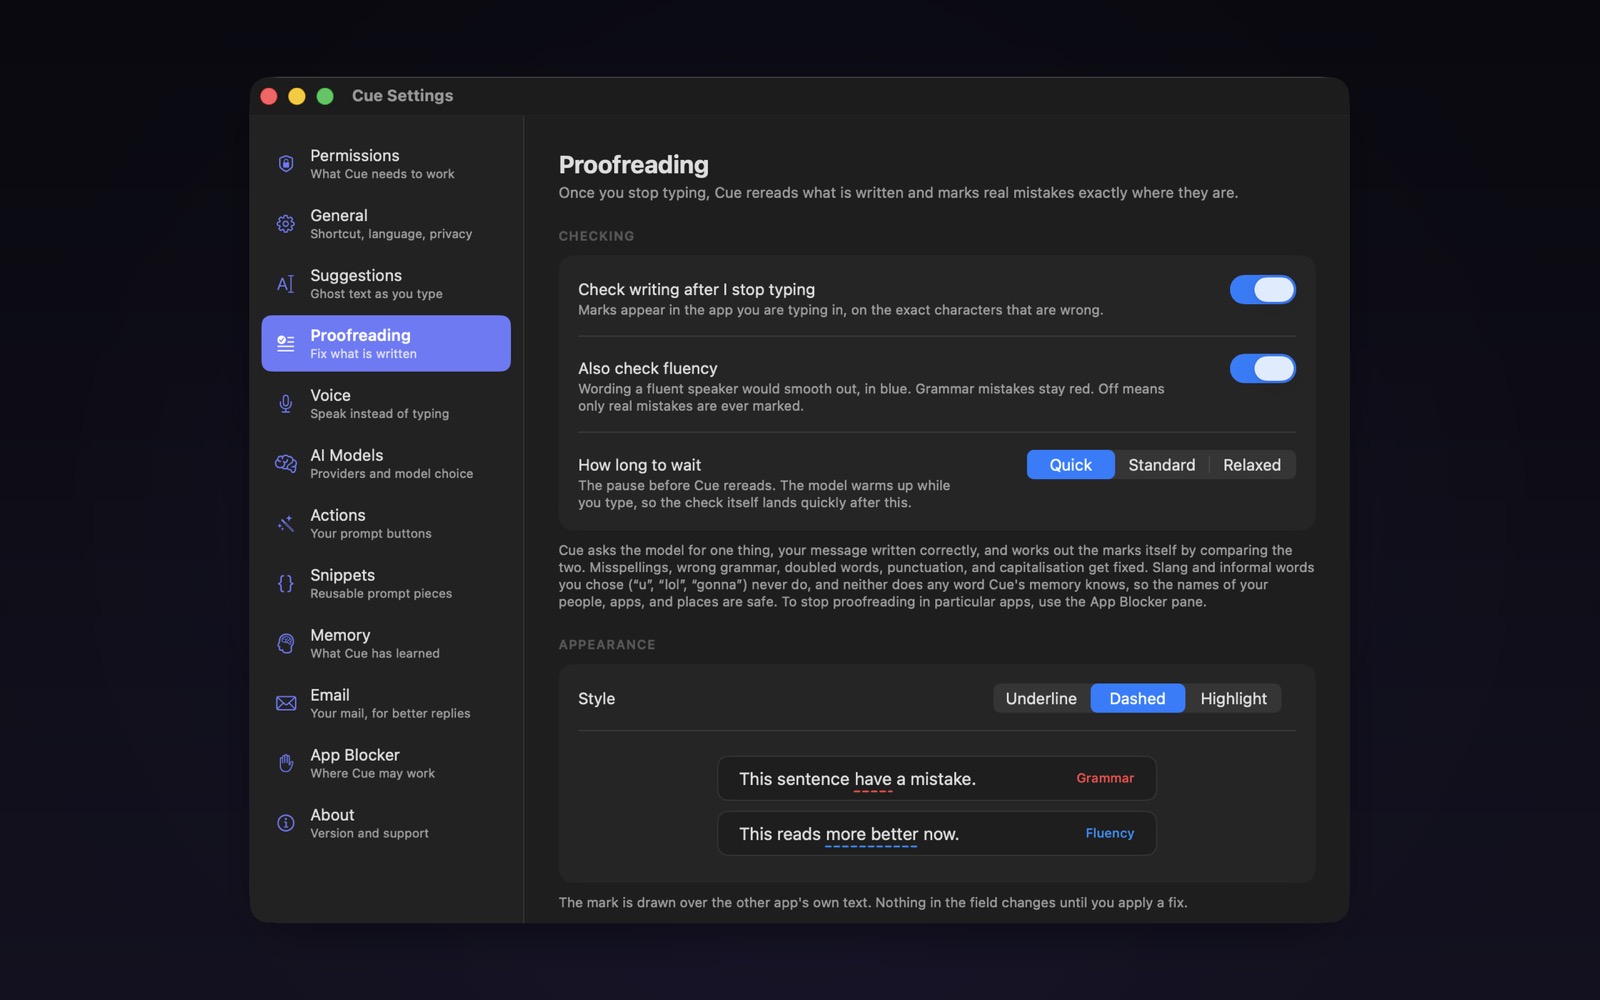
Task: Click the AI Models brain icon
Action: [286, 463]
